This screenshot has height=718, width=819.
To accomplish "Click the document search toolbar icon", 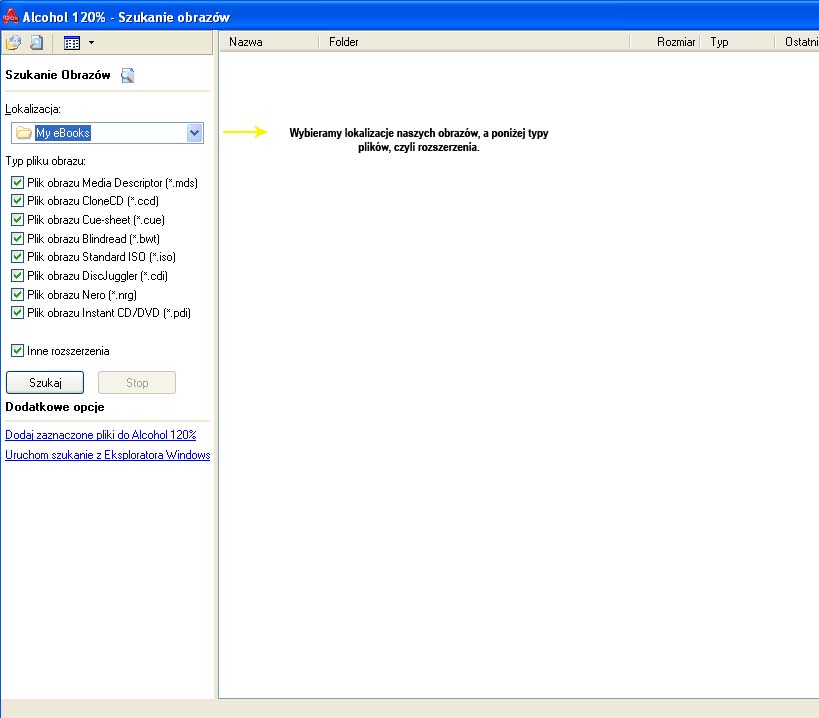I will [37, 42].
